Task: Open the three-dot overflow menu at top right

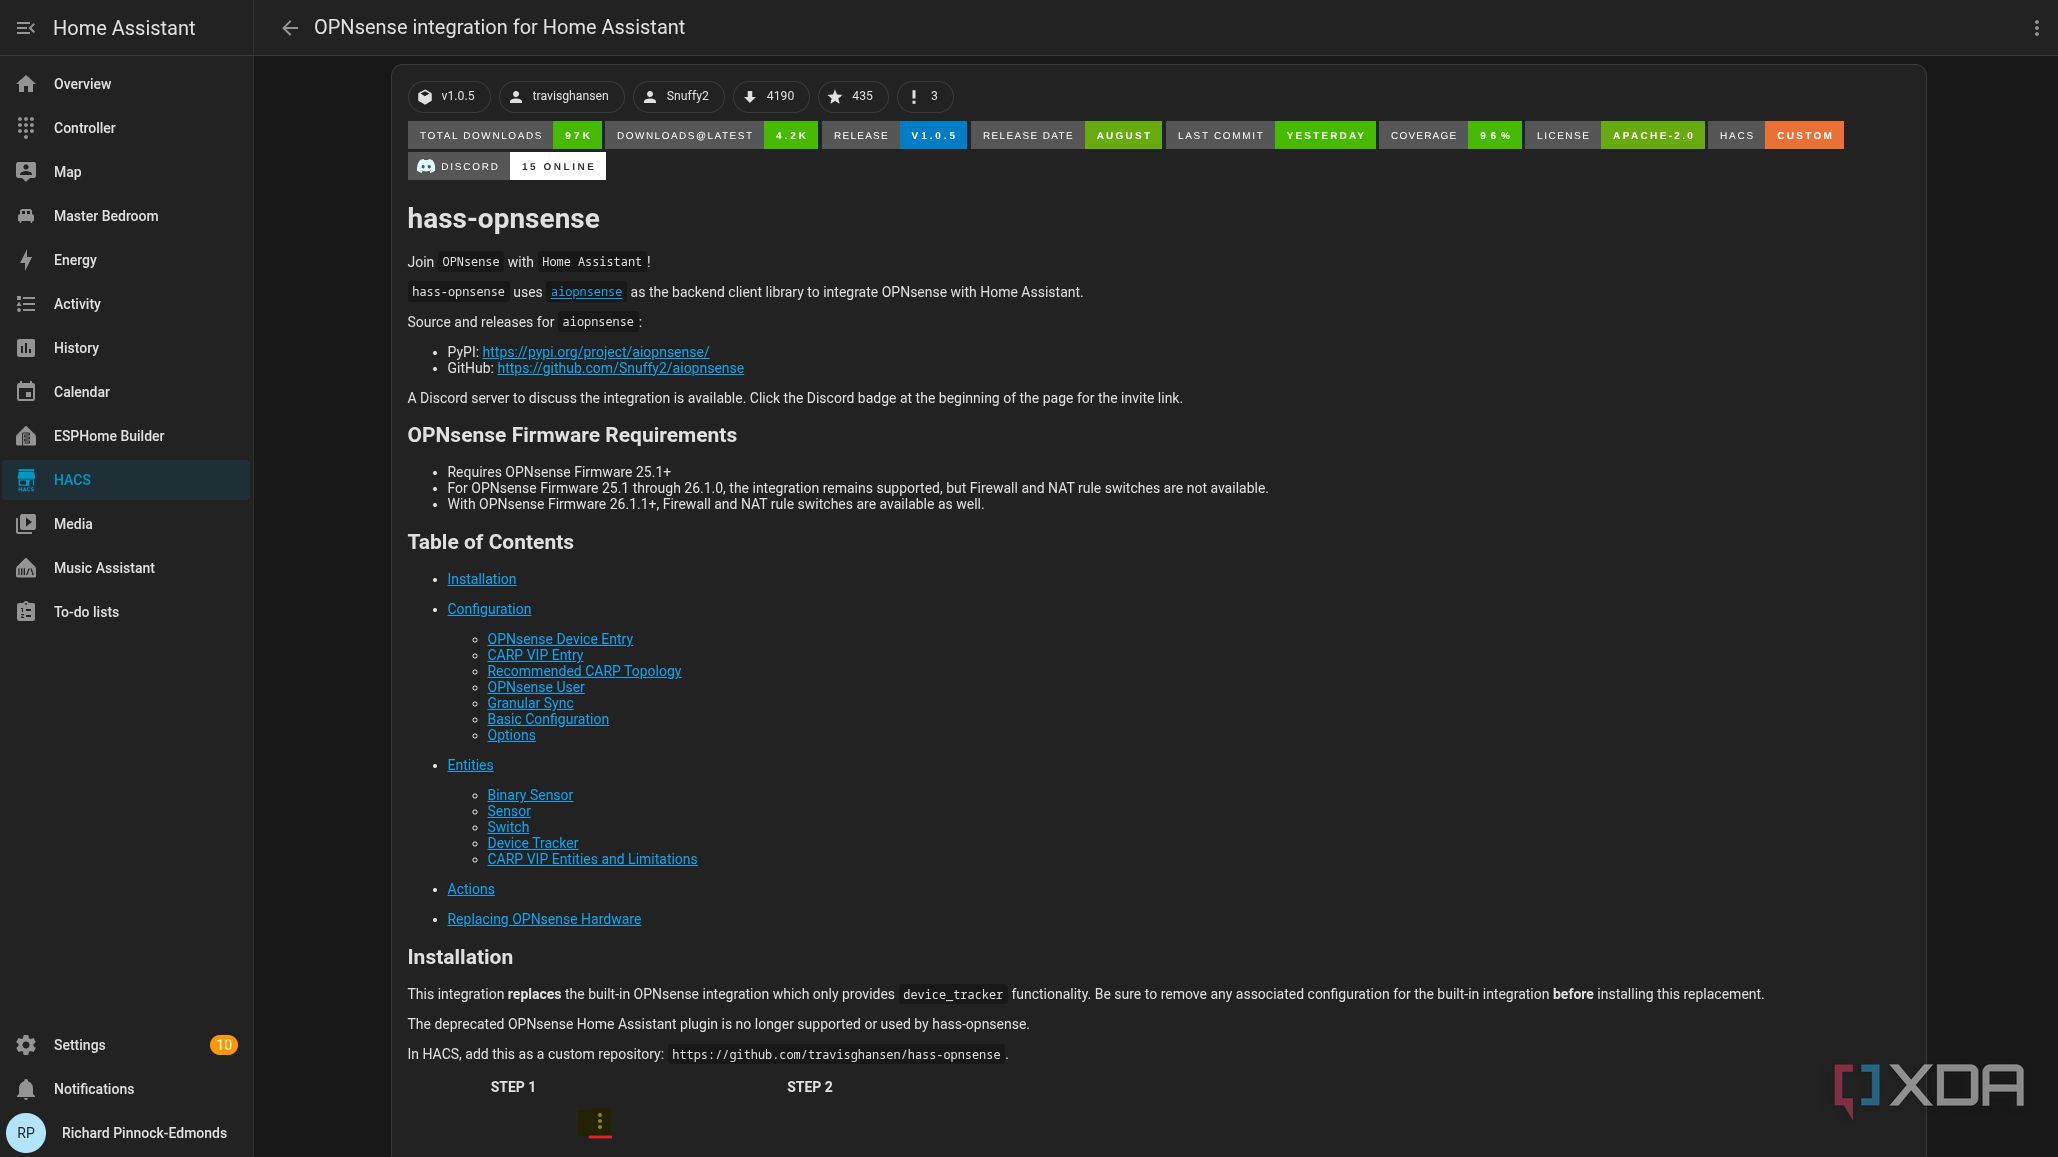Action: click(x=2036, y=28)
